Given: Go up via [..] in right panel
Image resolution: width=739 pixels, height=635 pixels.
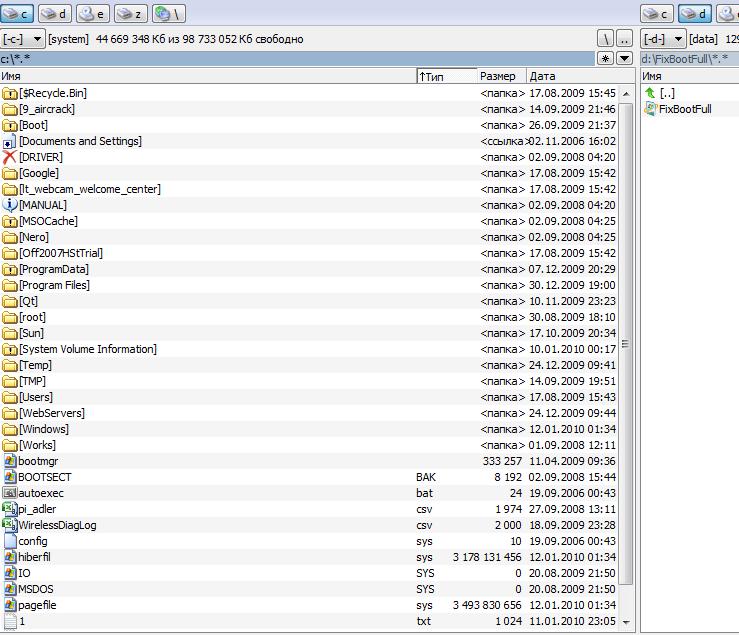Looking at the screenshot, I should tap(667, 93).
